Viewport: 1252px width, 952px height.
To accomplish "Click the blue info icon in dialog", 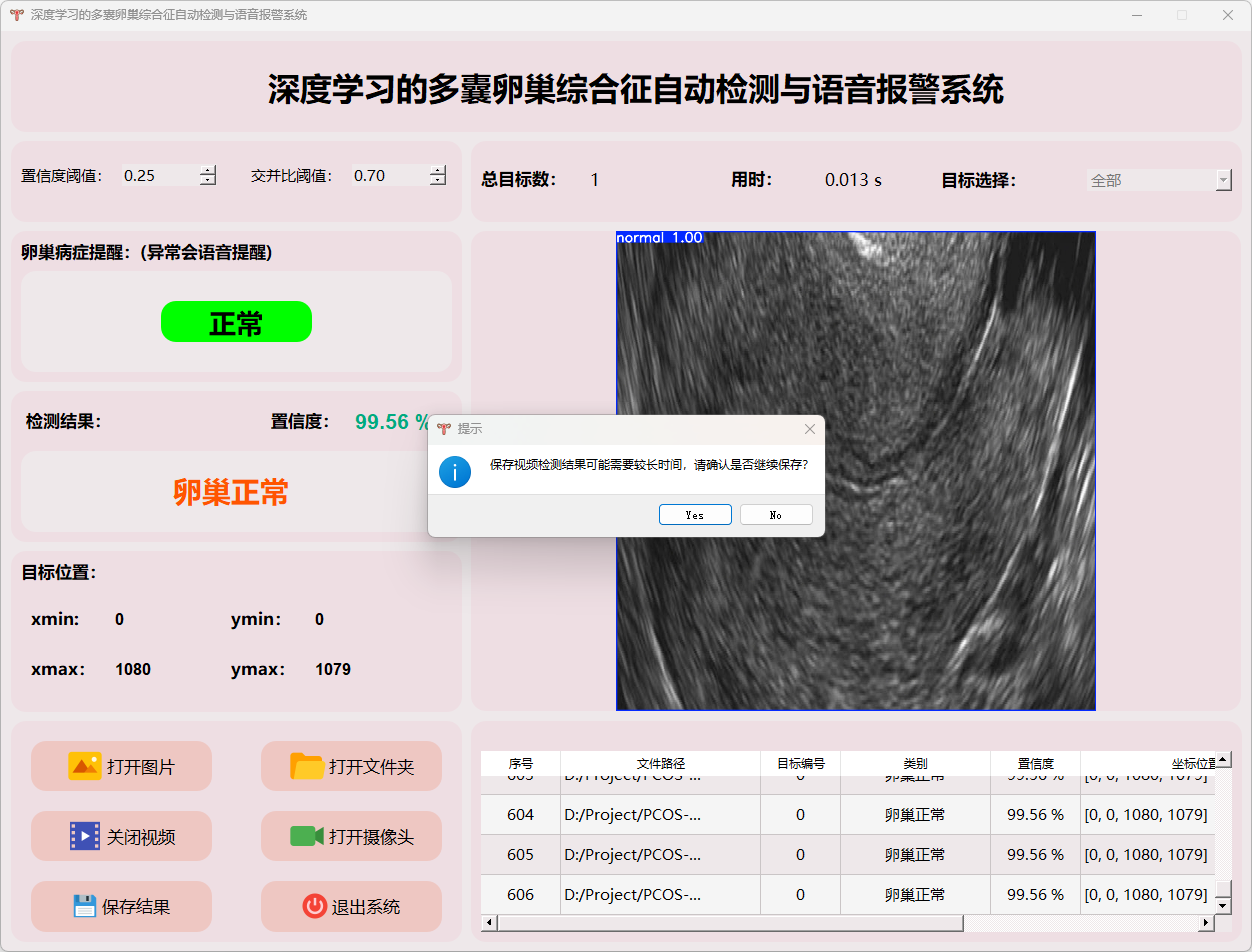I will click(x=455, y=471).
